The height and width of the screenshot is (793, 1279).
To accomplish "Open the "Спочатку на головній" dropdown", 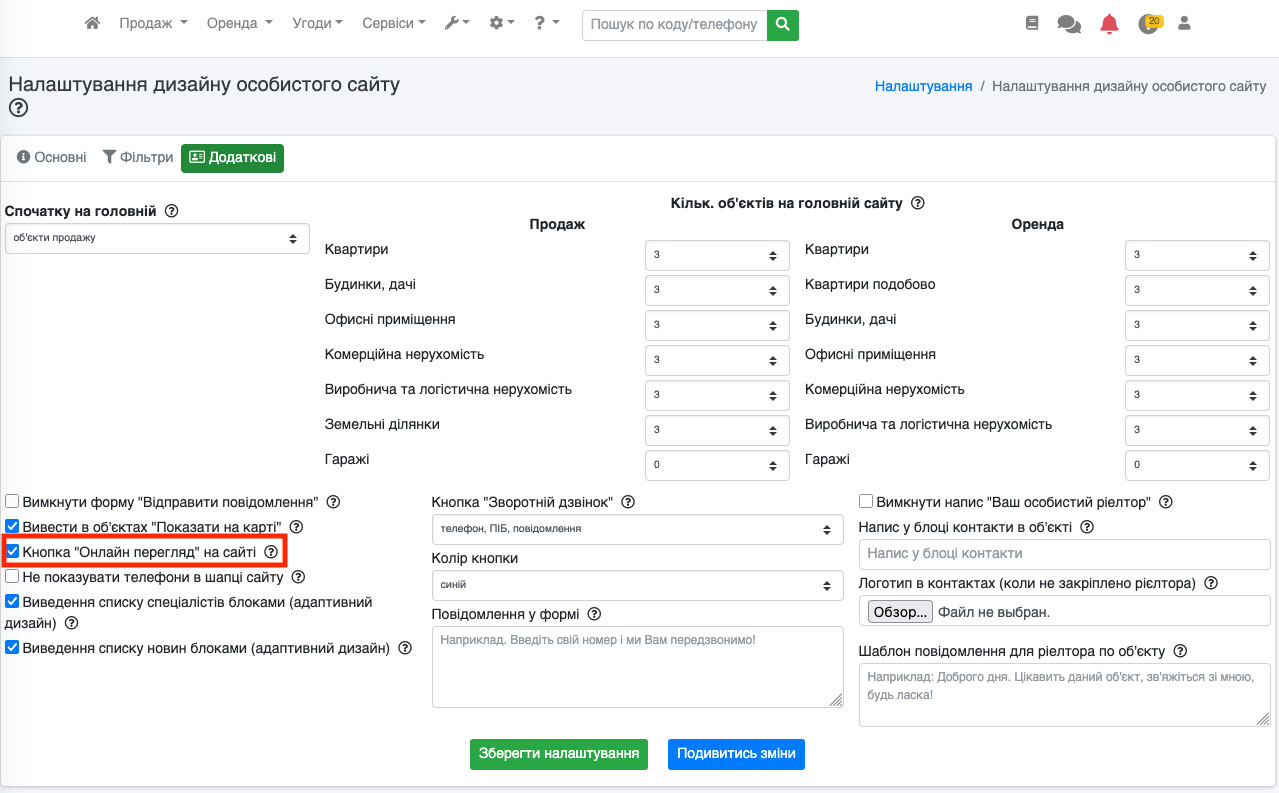I will 157,238.
